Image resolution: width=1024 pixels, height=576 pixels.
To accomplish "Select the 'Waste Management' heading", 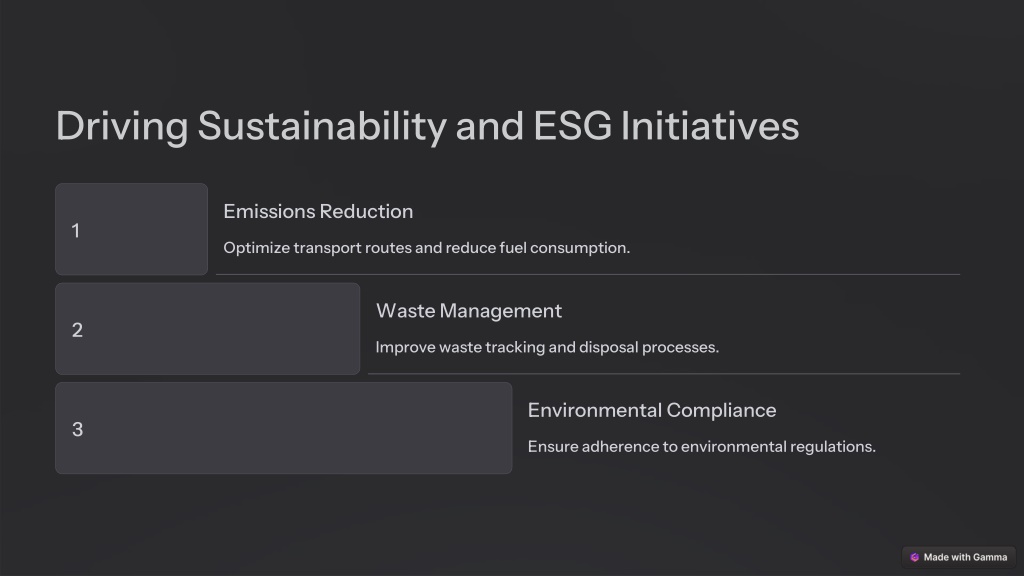I will click(x=469, y=311).
